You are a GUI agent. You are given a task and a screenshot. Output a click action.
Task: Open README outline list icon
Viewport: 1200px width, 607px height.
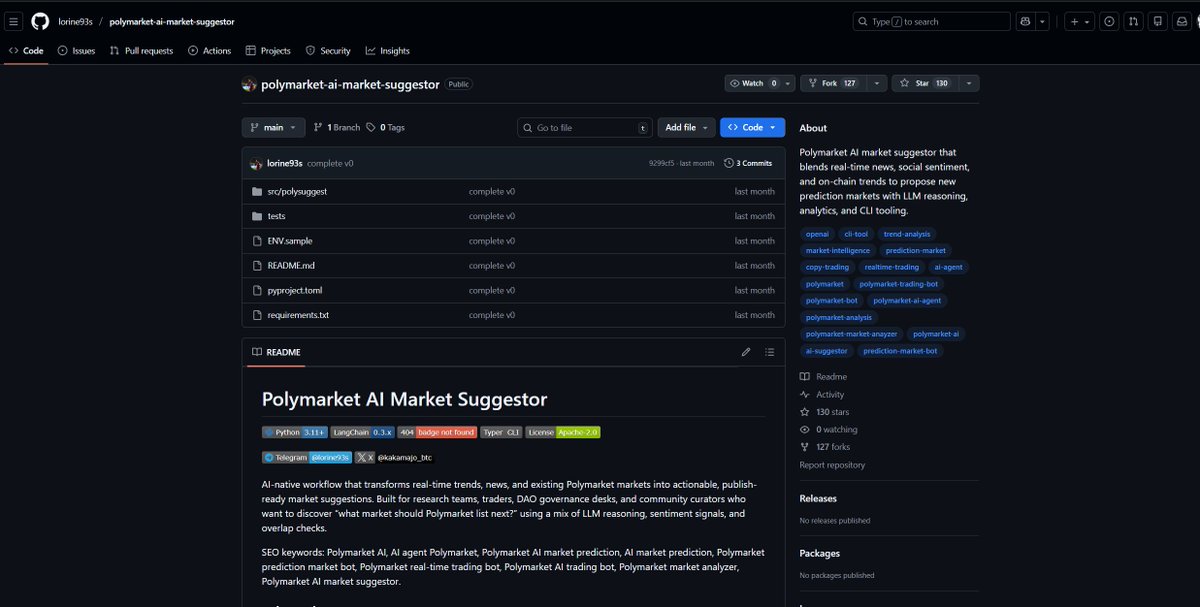pos(770,352)
